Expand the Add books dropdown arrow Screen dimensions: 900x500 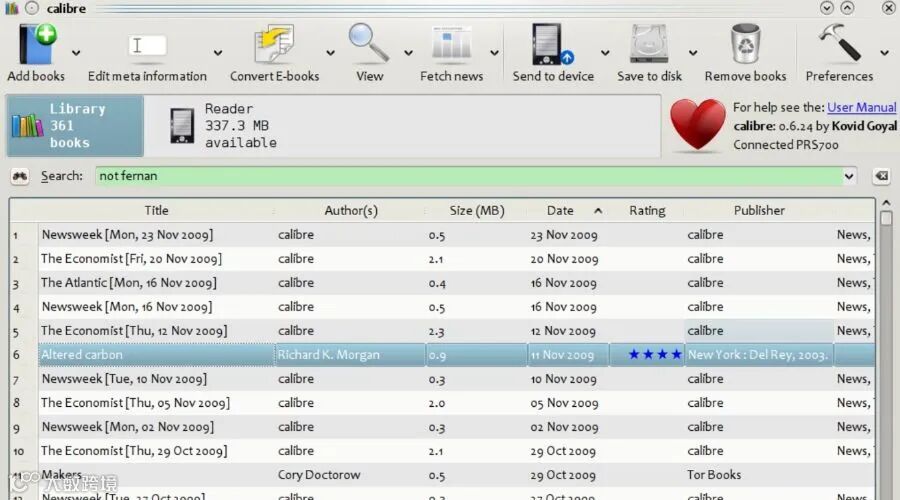point(76,53)
